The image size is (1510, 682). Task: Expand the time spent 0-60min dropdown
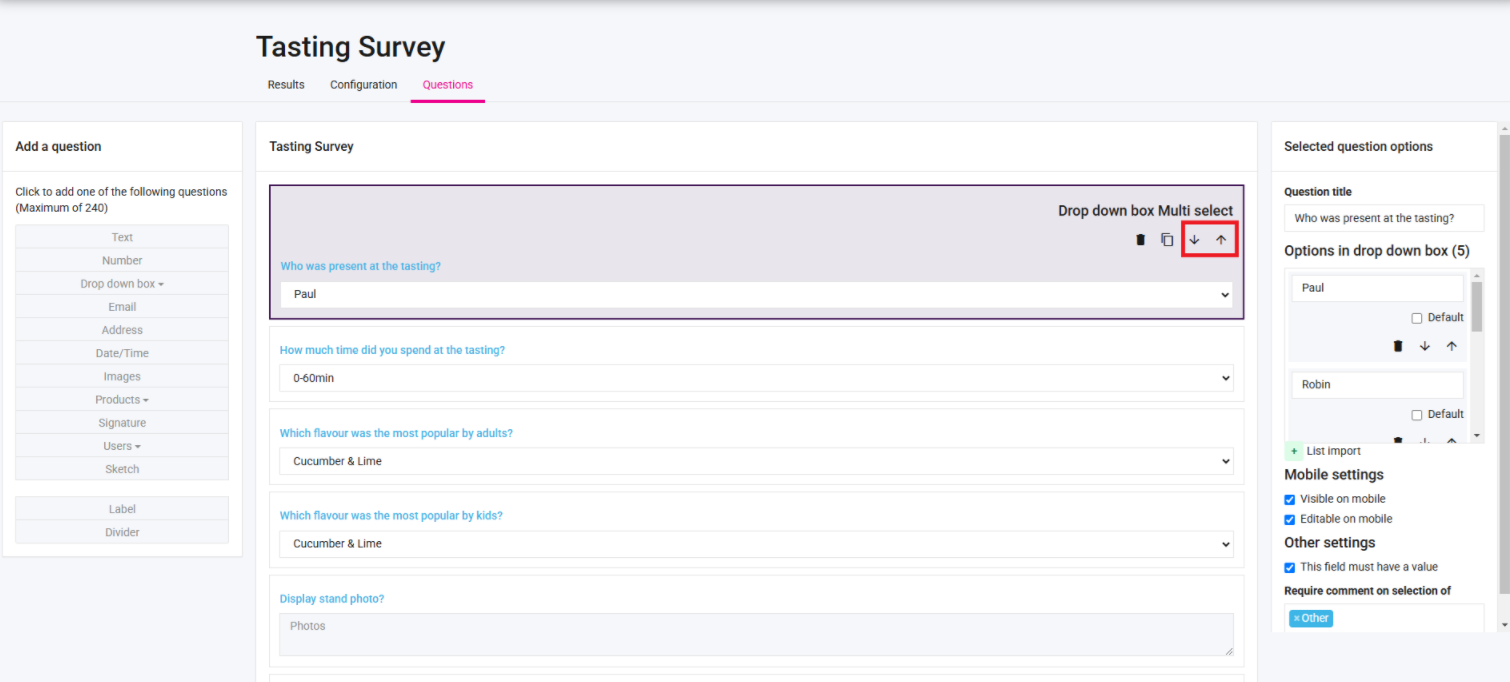(755, 378)
